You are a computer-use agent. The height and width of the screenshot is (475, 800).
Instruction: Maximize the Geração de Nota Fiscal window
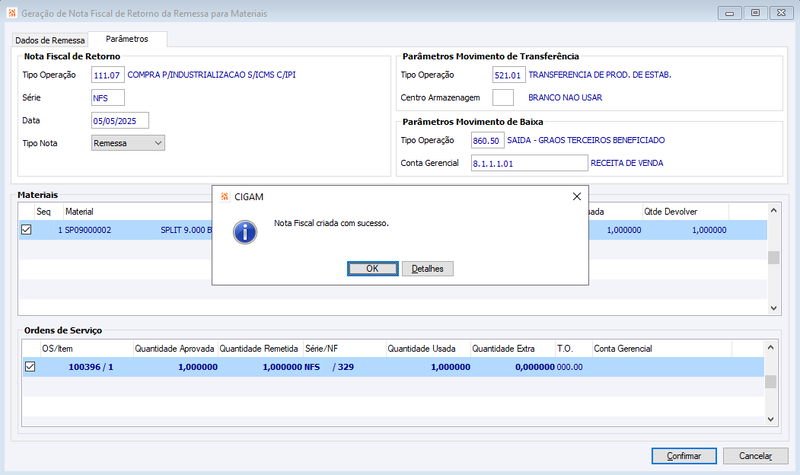coord(756,13)
